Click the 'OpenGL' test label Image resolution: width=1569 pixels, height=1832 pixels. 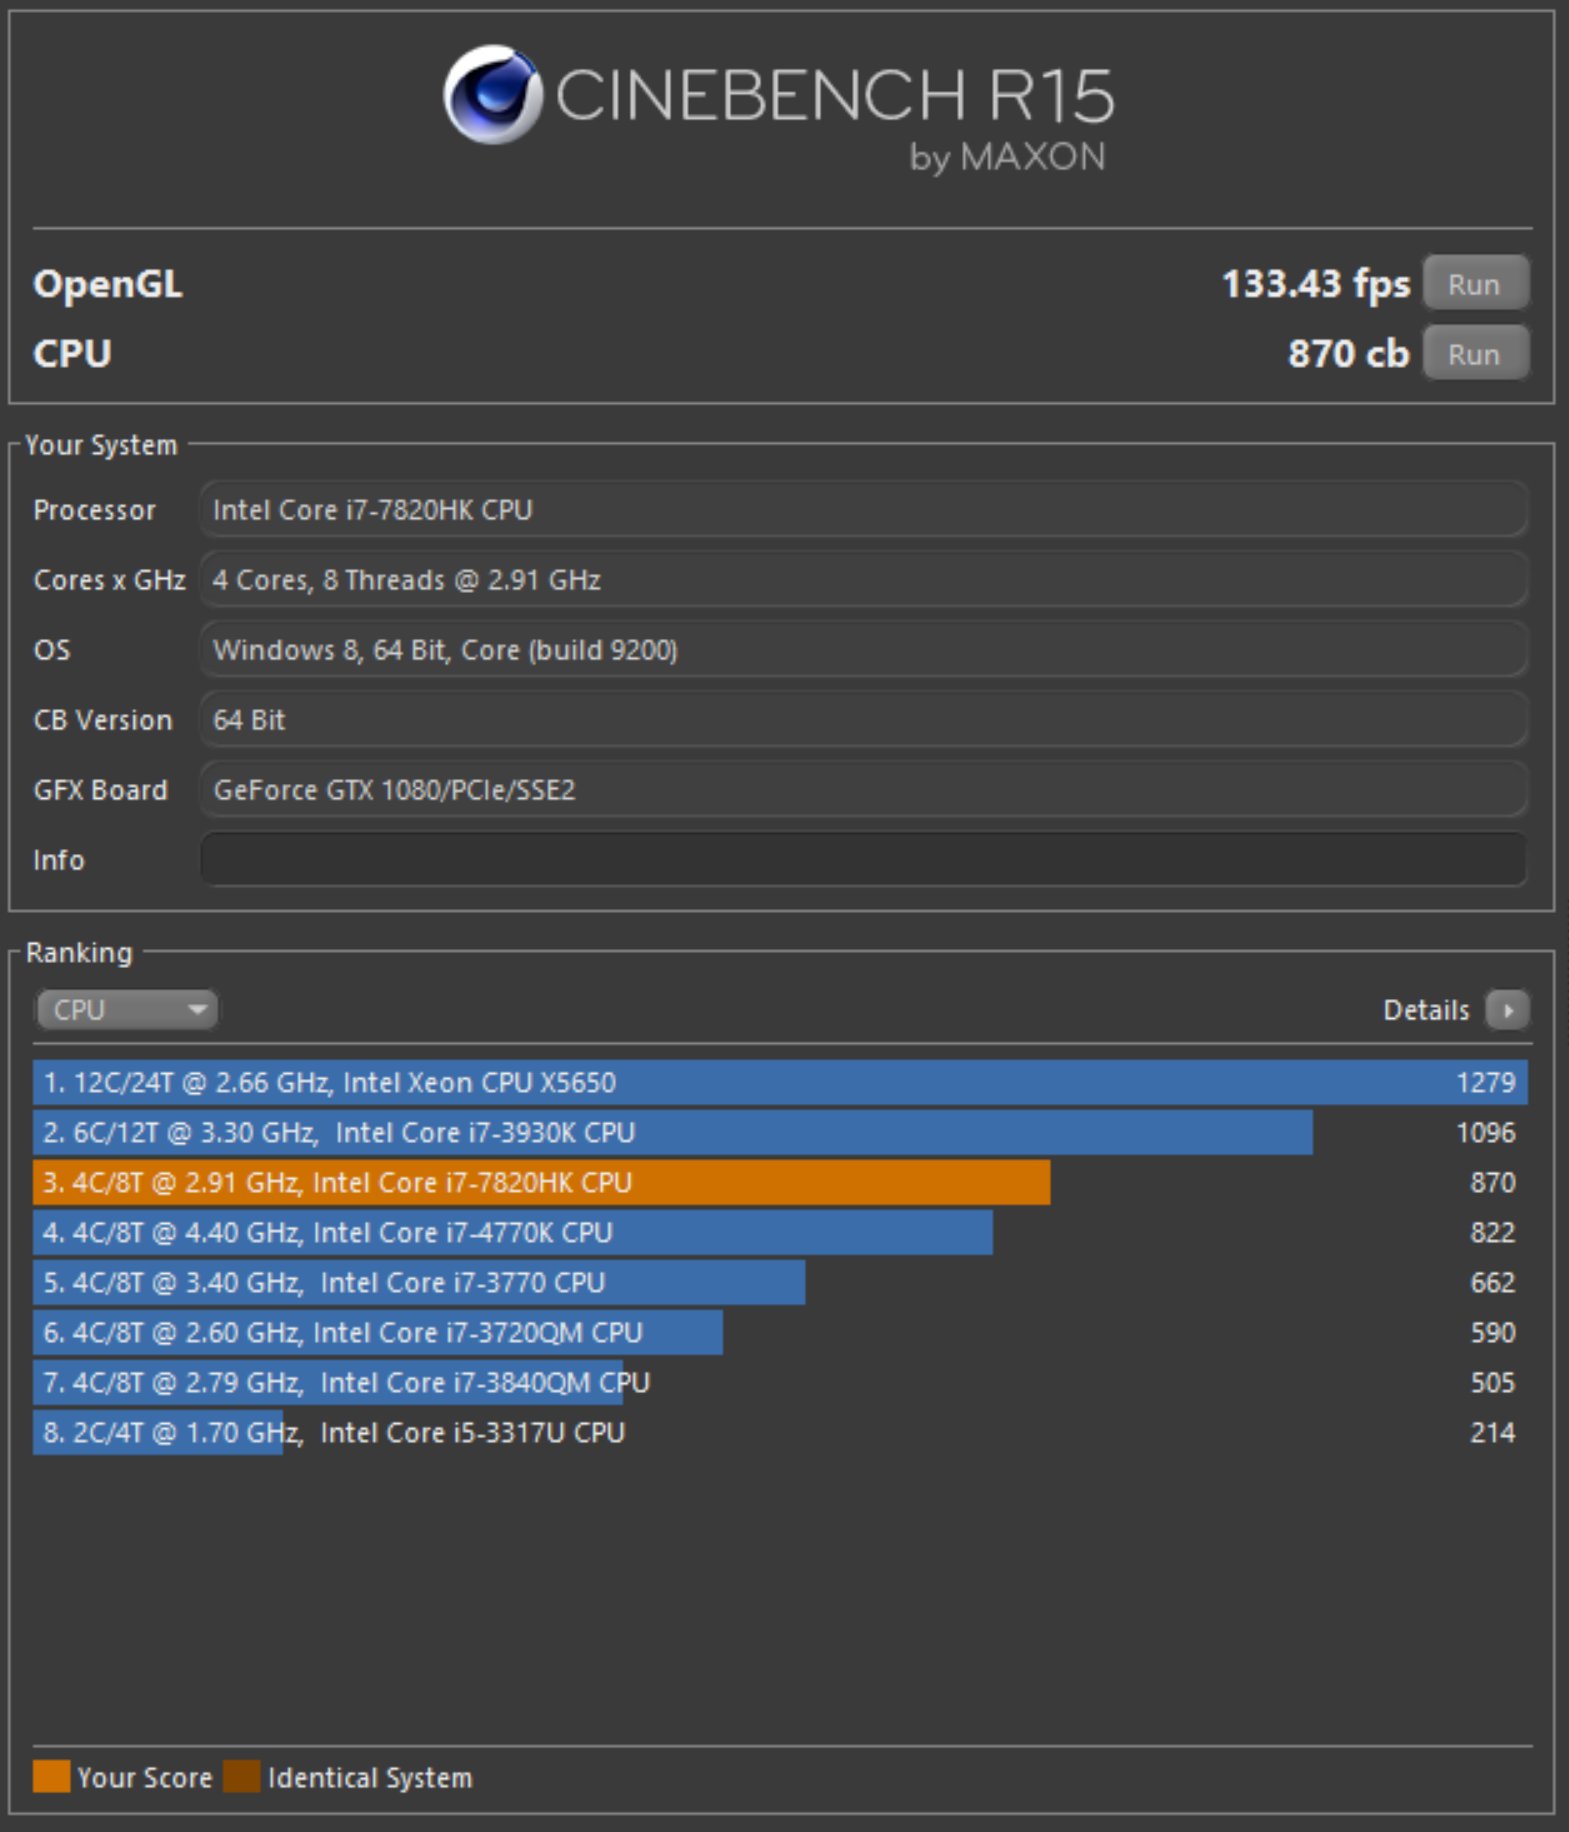tap(108, 285)
